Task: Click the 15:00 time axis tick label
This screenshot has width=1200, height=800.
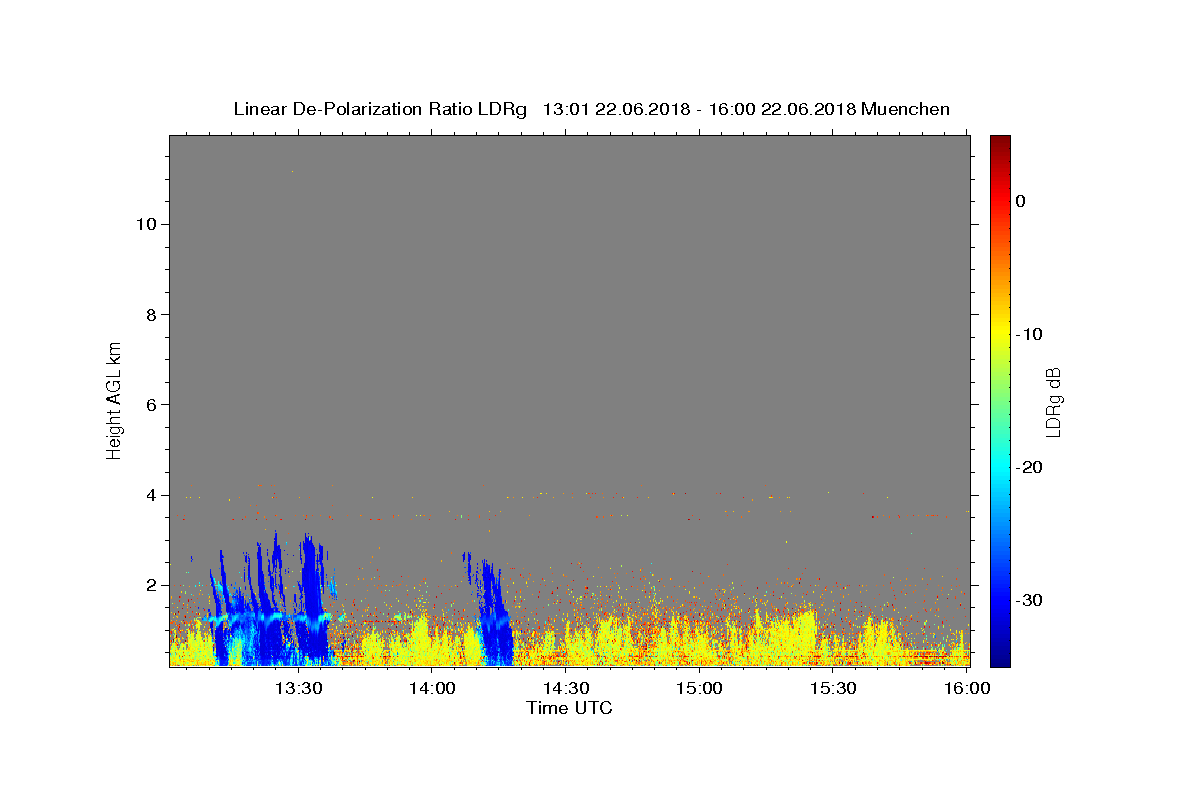Action: [x=699, y=688]
